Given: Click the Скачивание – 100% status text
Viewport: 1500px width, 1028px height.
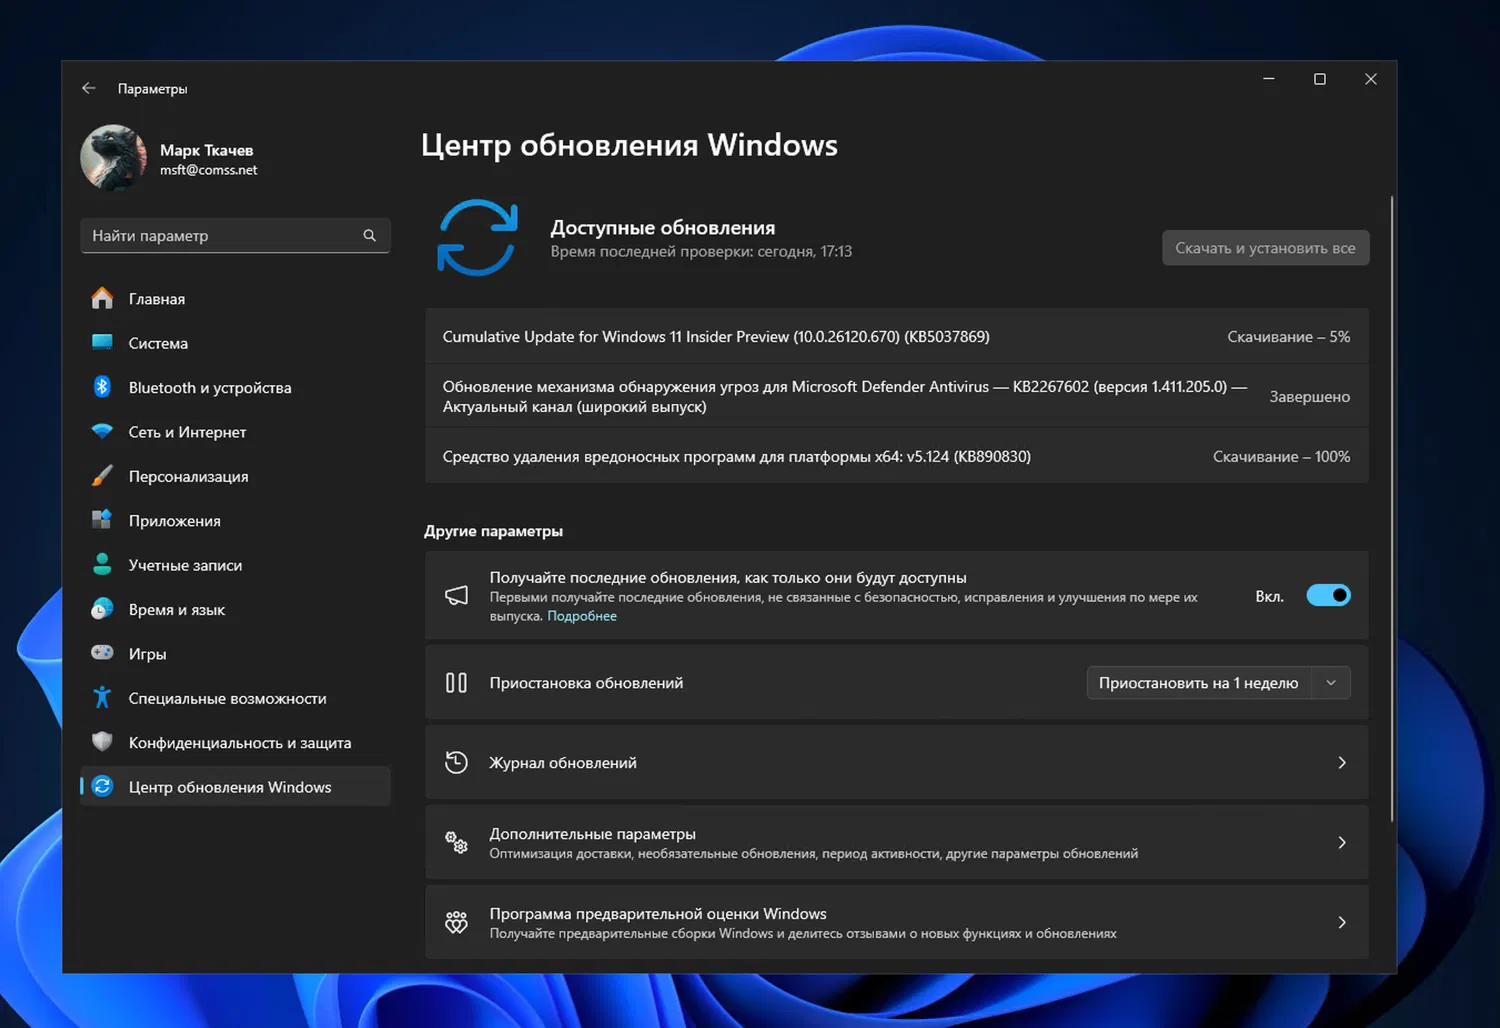Looking at the screenshot, I should pyautogui.click(x=1282, y=457).
